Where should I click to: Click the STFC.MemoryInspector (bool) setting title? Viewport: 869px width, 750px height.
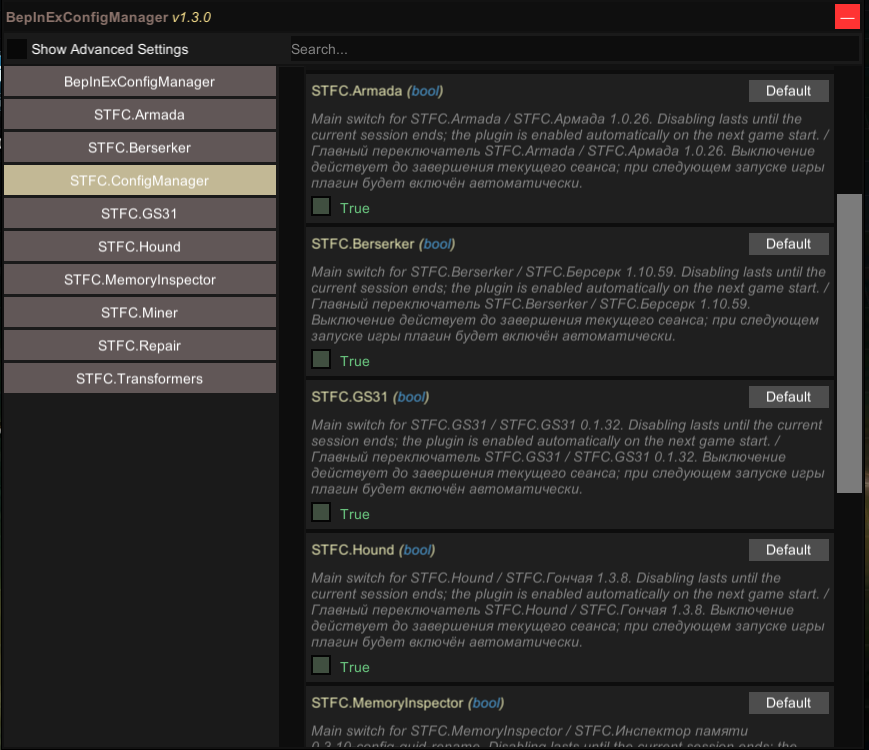[x=407, y=703]
